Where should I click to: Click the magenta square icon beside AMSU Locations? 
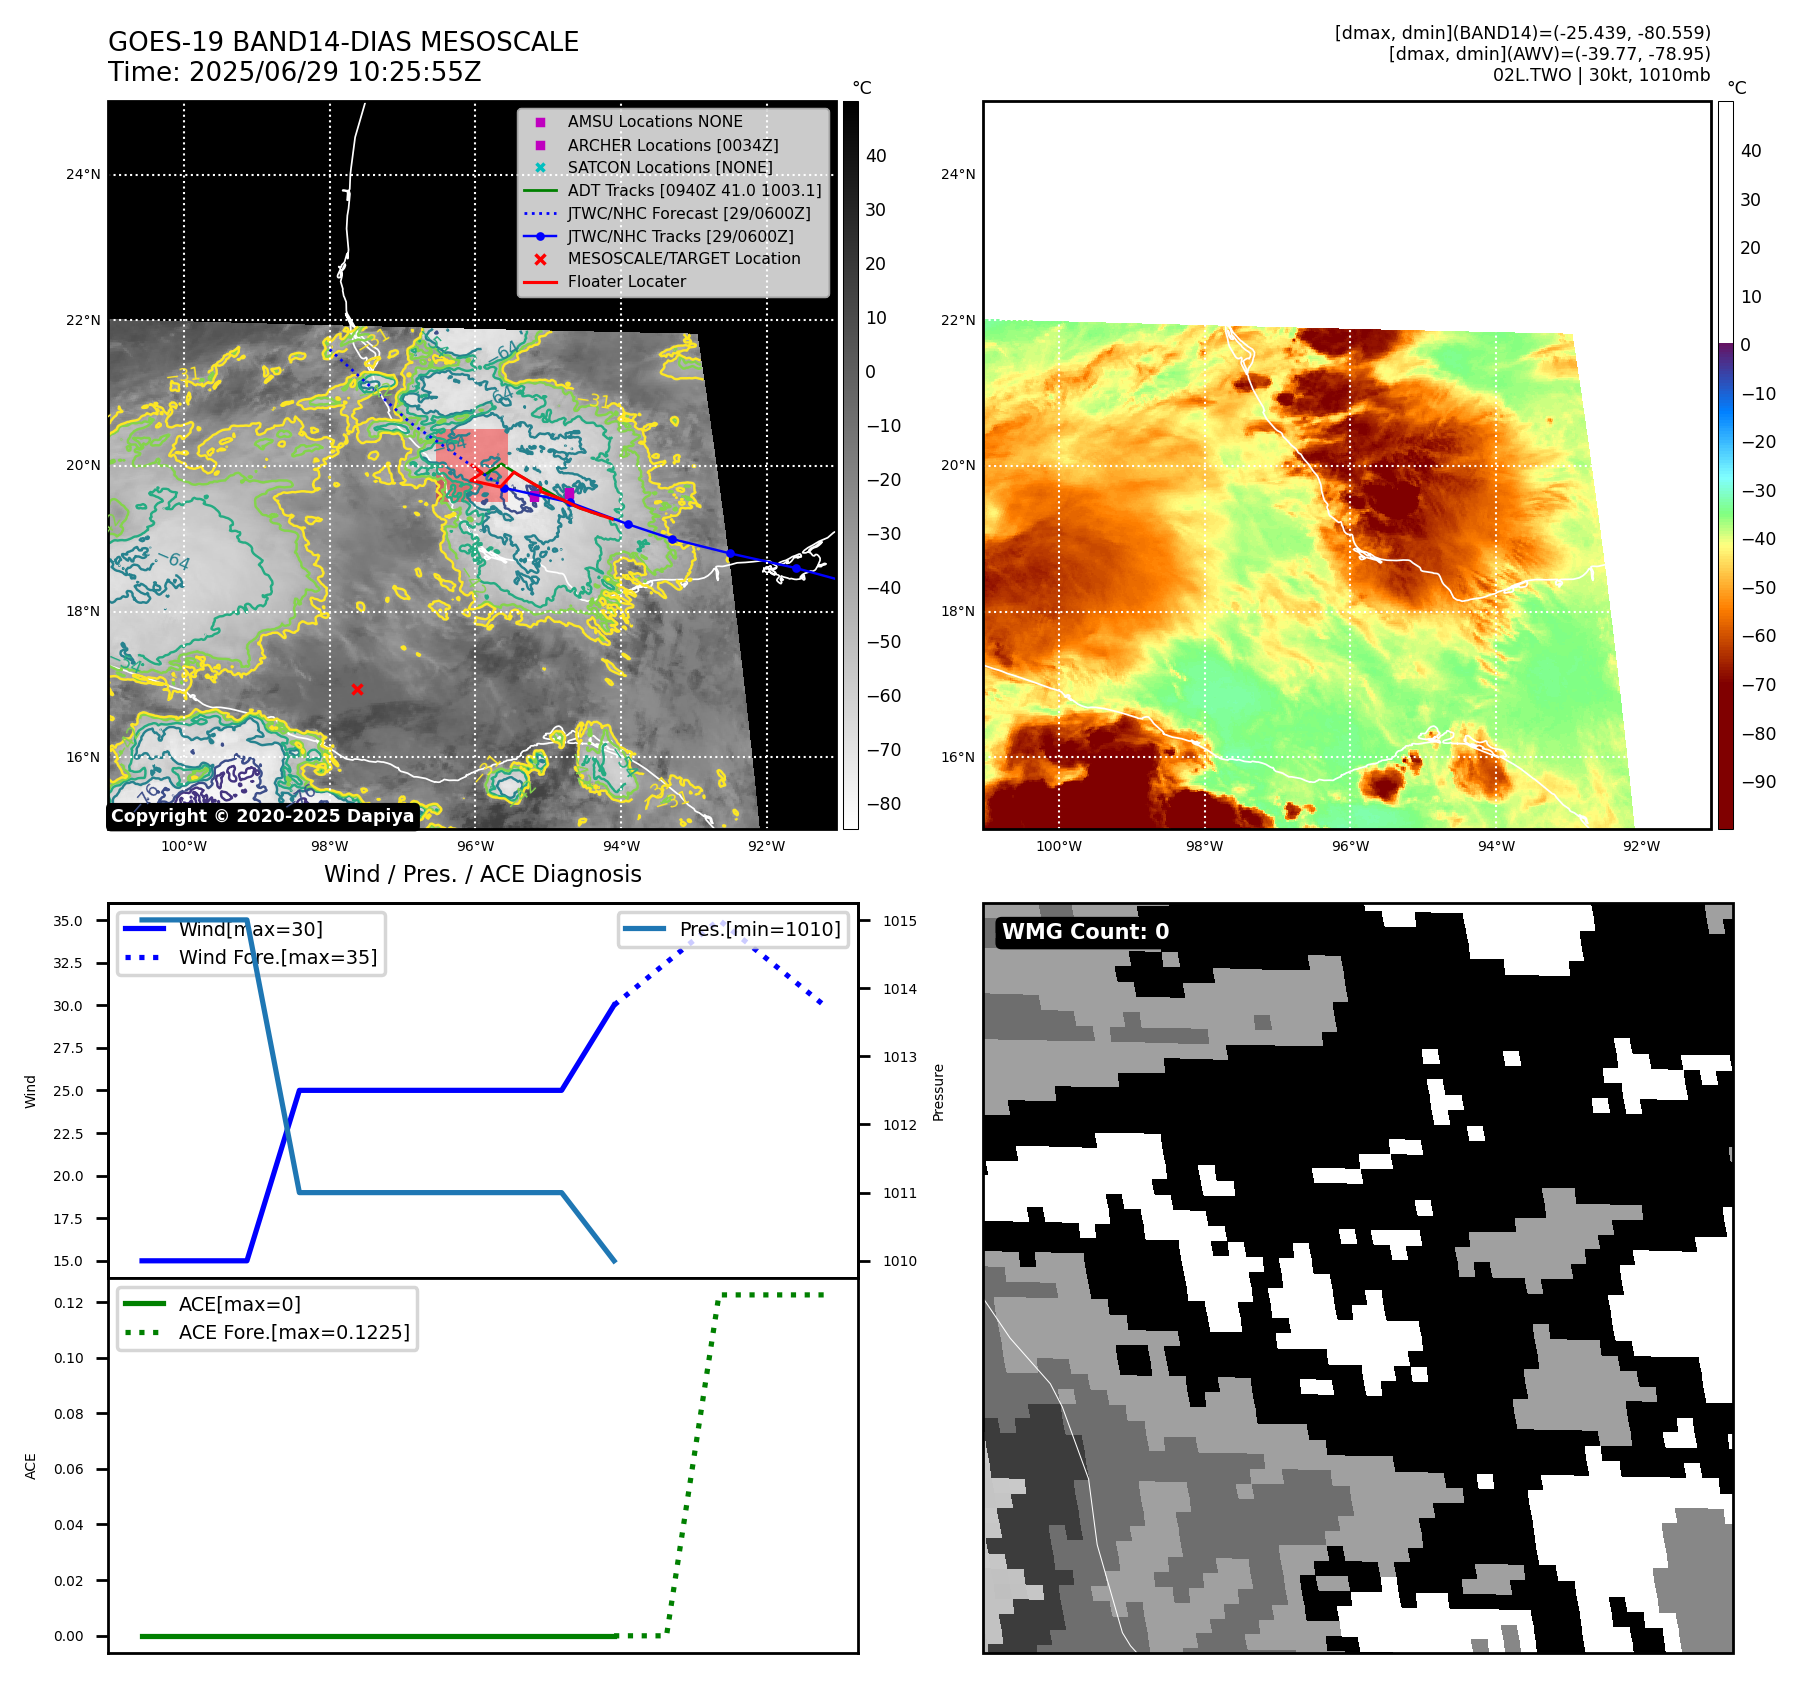pos(540,122)
